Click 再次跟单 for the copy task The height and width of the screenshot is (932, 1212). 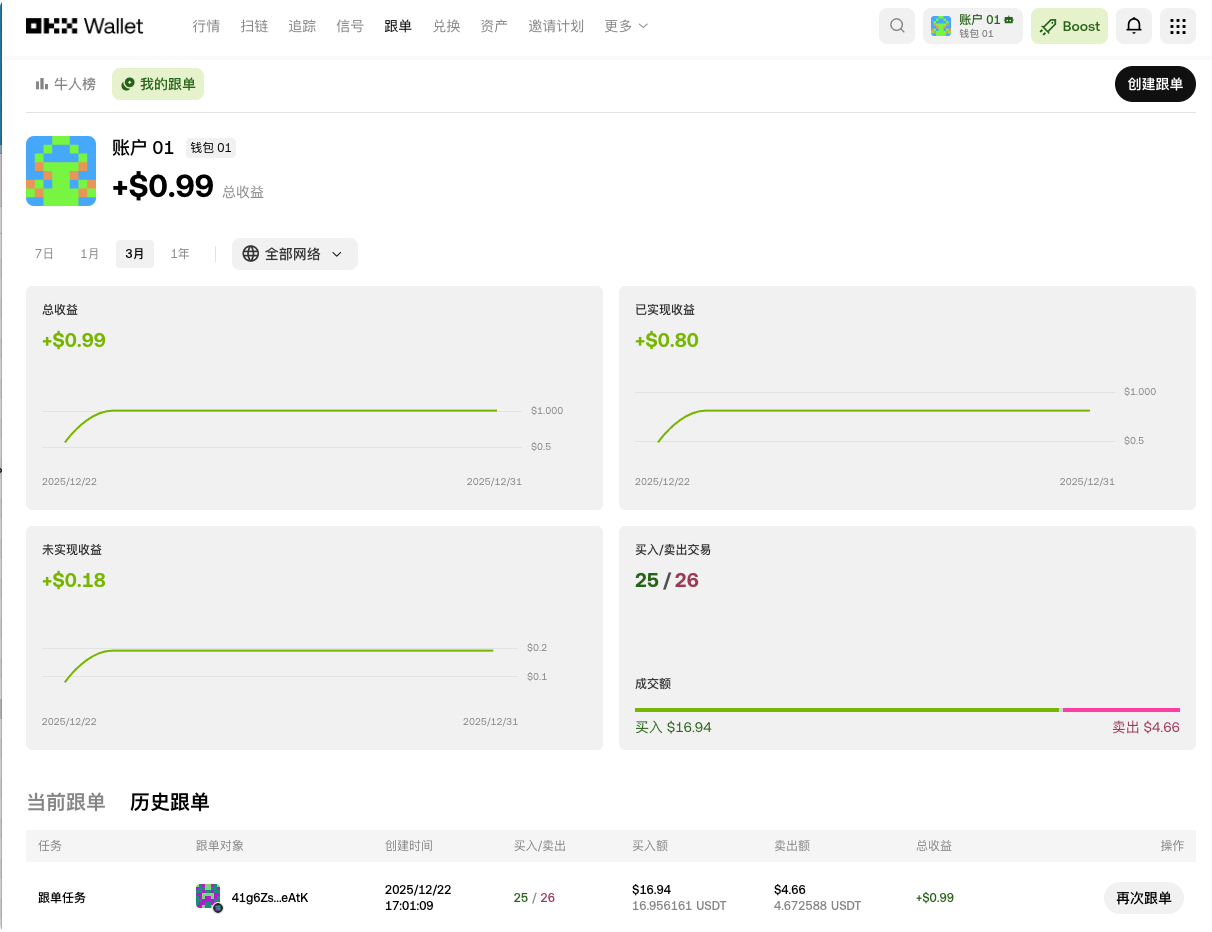1143,898
